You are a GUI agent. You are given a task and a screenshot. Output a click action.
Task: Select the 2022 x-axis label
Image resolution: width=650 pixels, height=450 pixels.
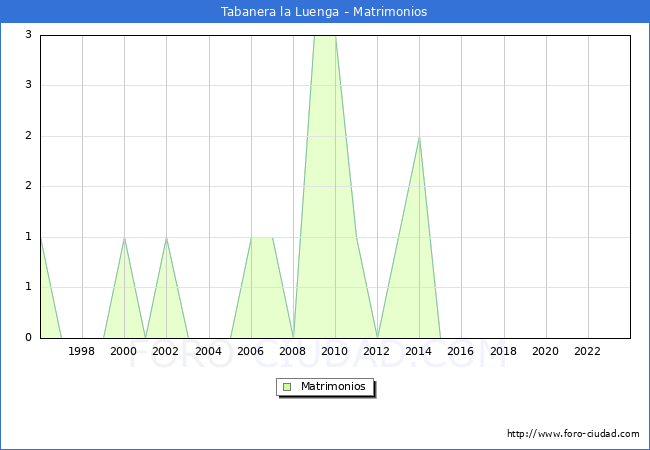pyautogui.click(x=587, y=351)
